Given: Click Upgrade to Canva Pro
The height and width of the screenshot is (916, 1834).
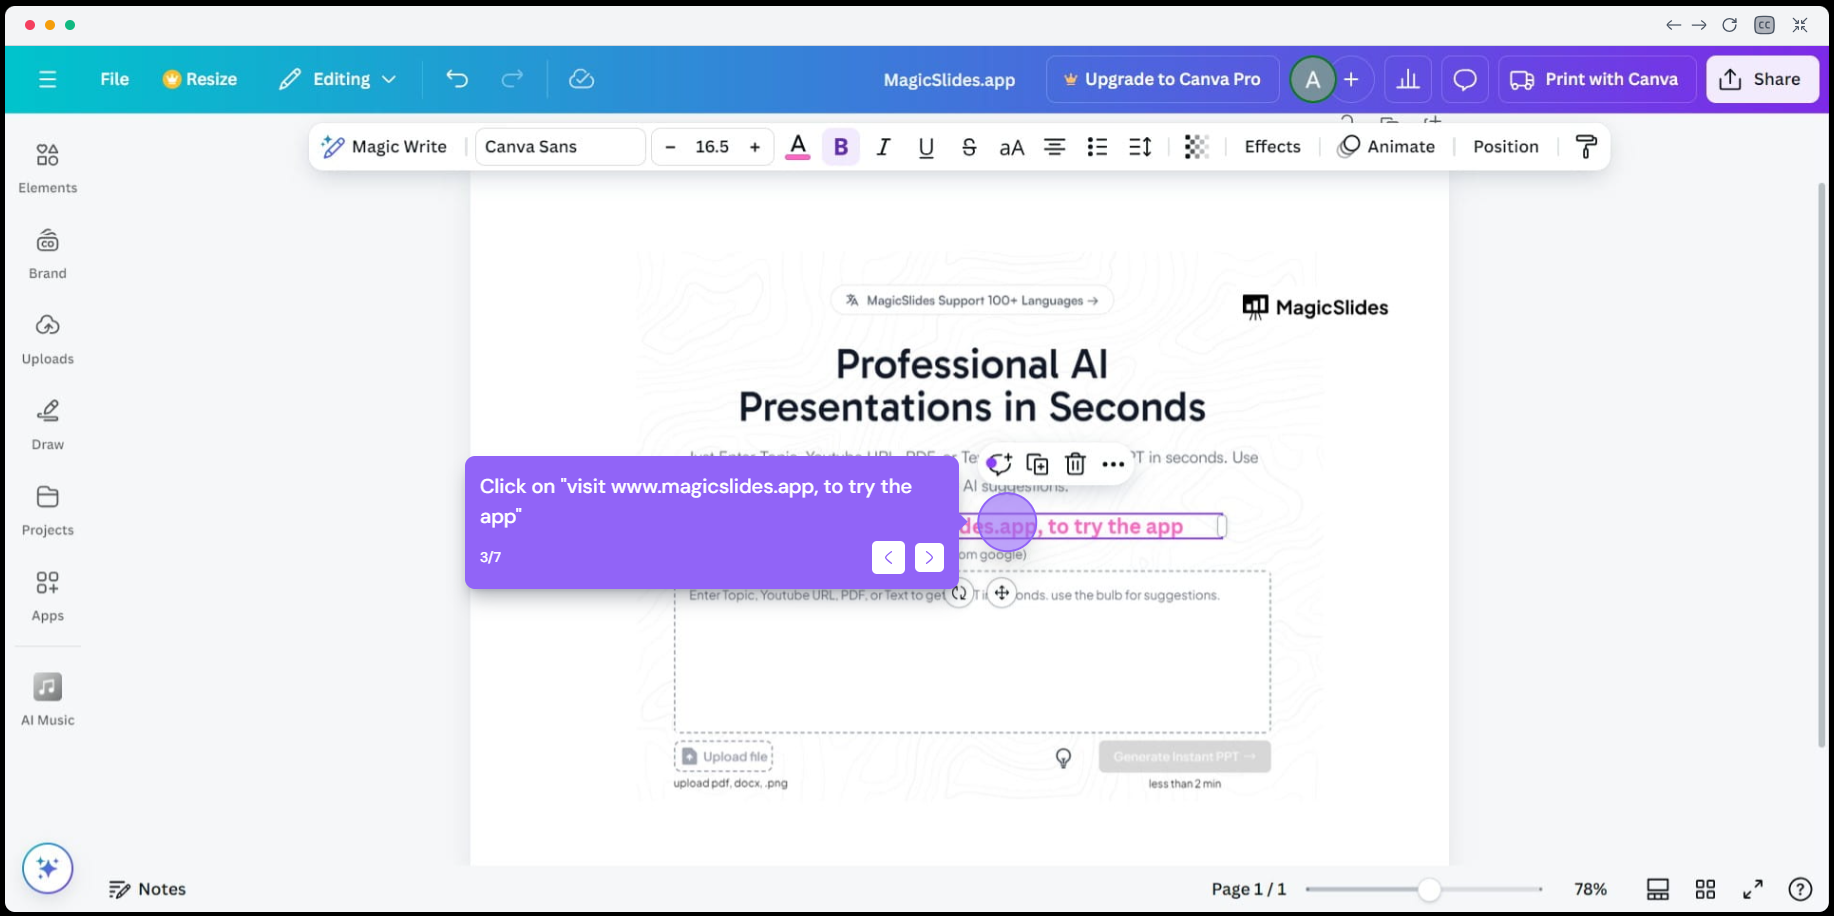Looking at the screenshot, I should tap(1163, 79).
